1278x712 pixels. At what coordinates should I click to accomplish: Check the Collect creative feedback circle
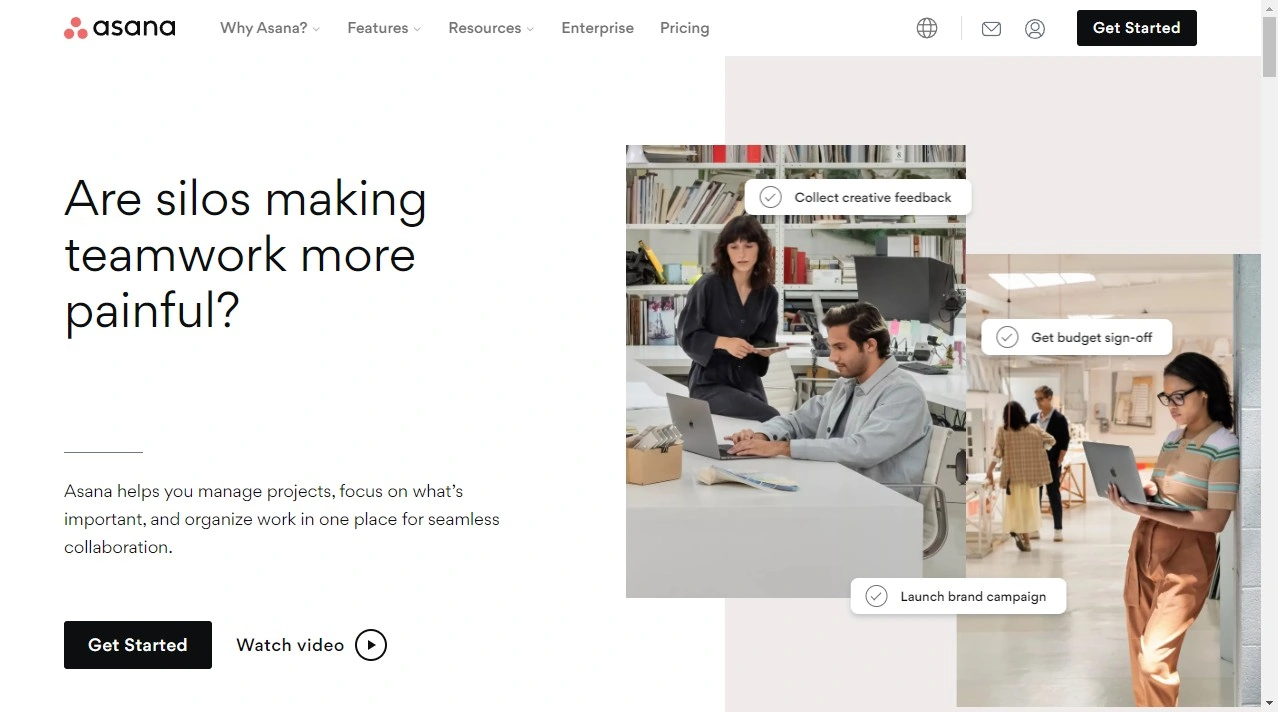click(770, 197)
